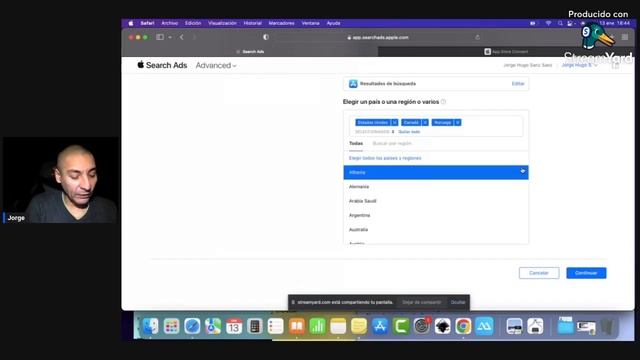Open Maps from the dock

coord(213,326)
